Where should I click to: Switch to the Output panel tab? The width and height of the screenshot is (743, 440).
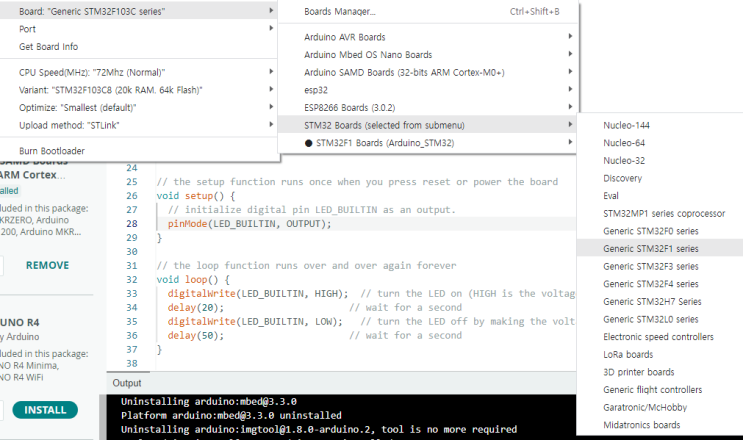coord(127,383)
